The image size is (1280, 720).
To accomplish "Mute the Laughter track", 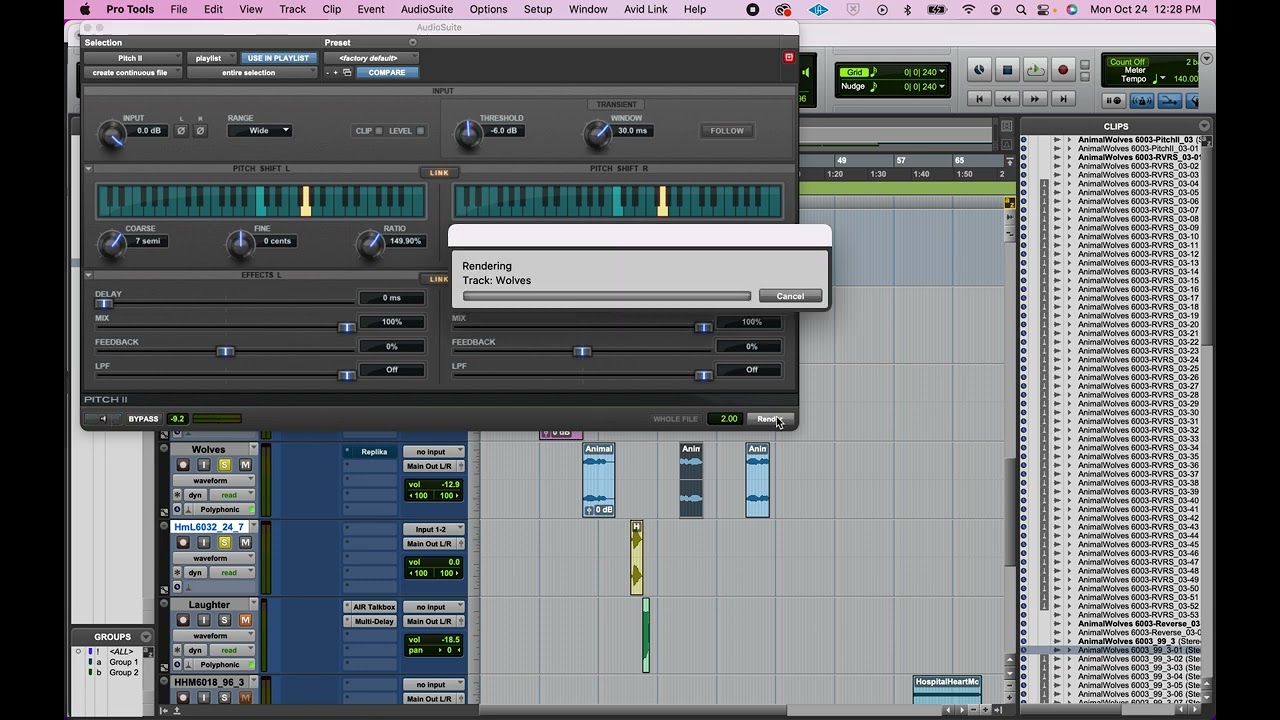I will pos(245,620).
